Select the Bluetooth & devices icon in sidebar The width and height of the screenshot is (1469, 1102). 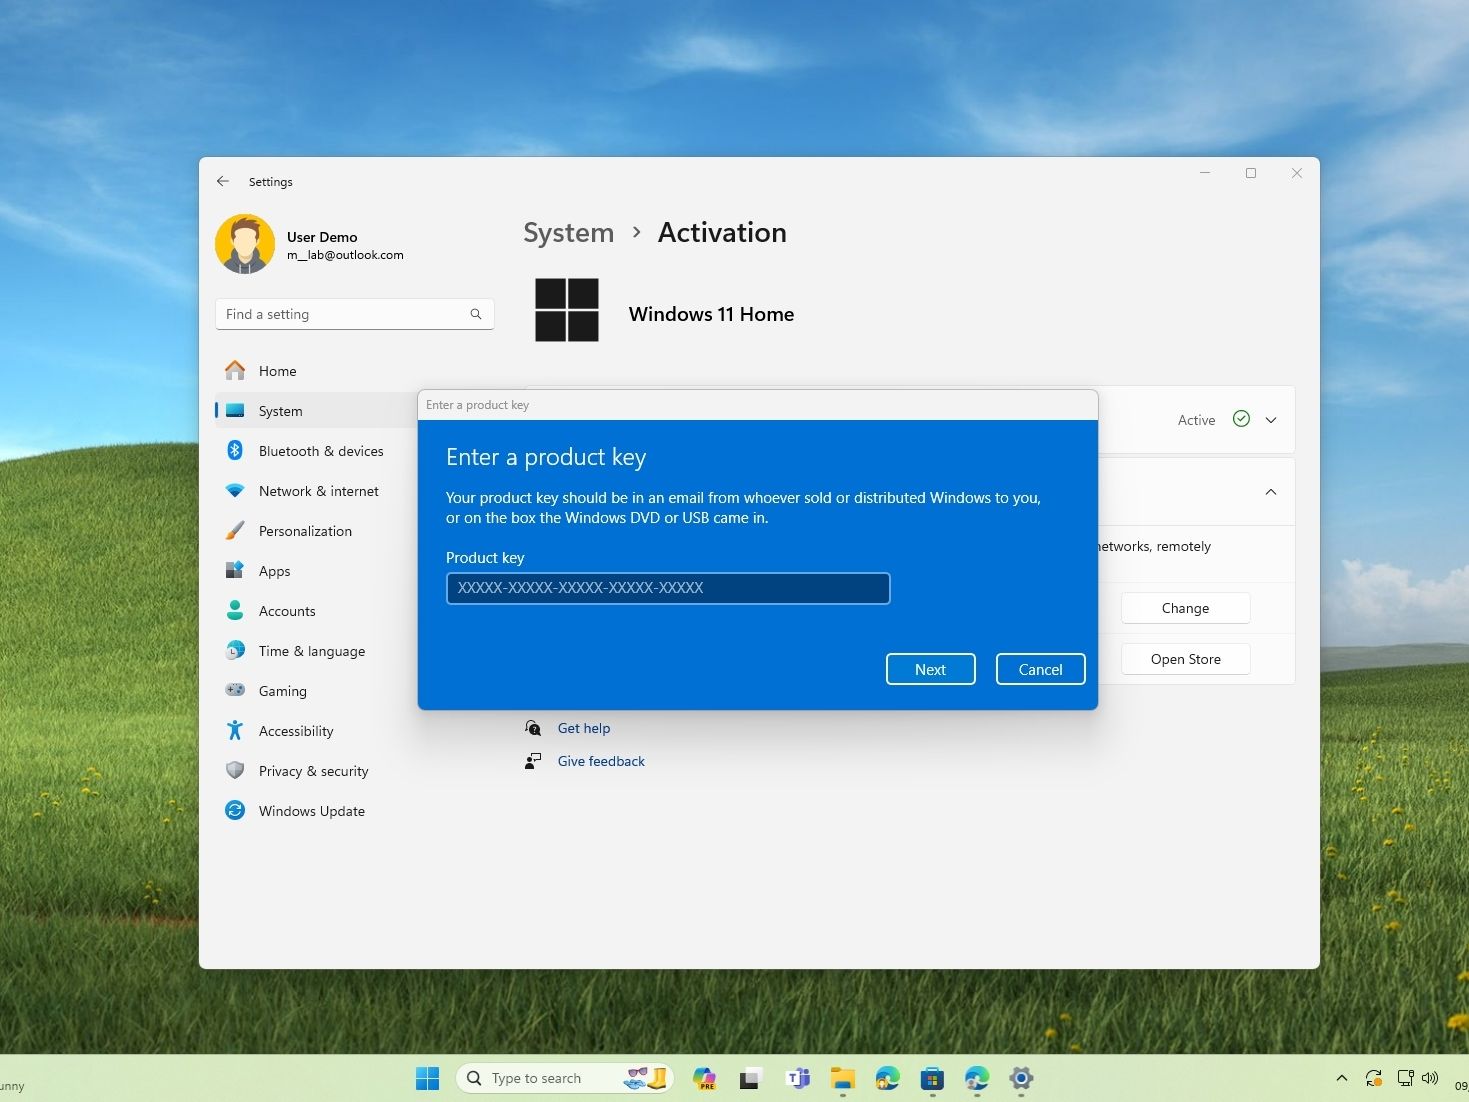[235, 450]
